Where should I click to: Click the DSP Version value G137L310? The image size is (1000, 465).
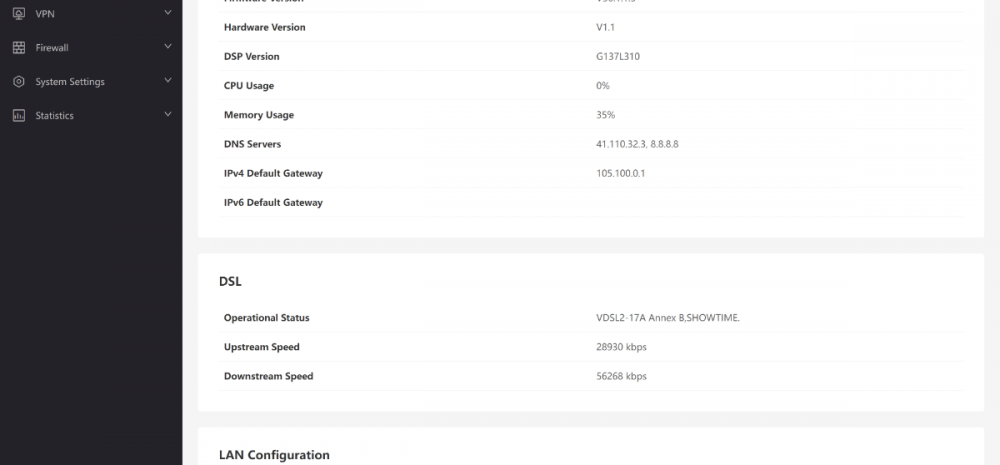pyautogui.click(x=618, y=56)
